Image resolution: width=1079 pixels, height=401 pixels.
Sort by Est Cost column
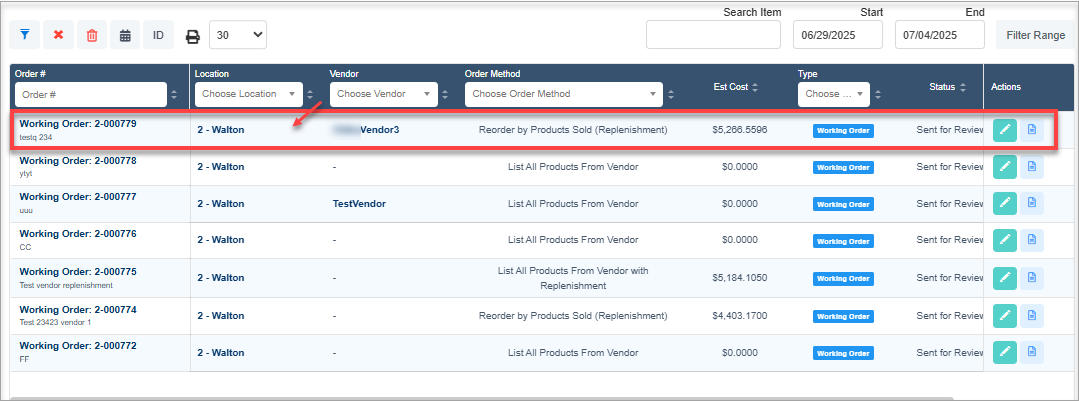point(736,87)
